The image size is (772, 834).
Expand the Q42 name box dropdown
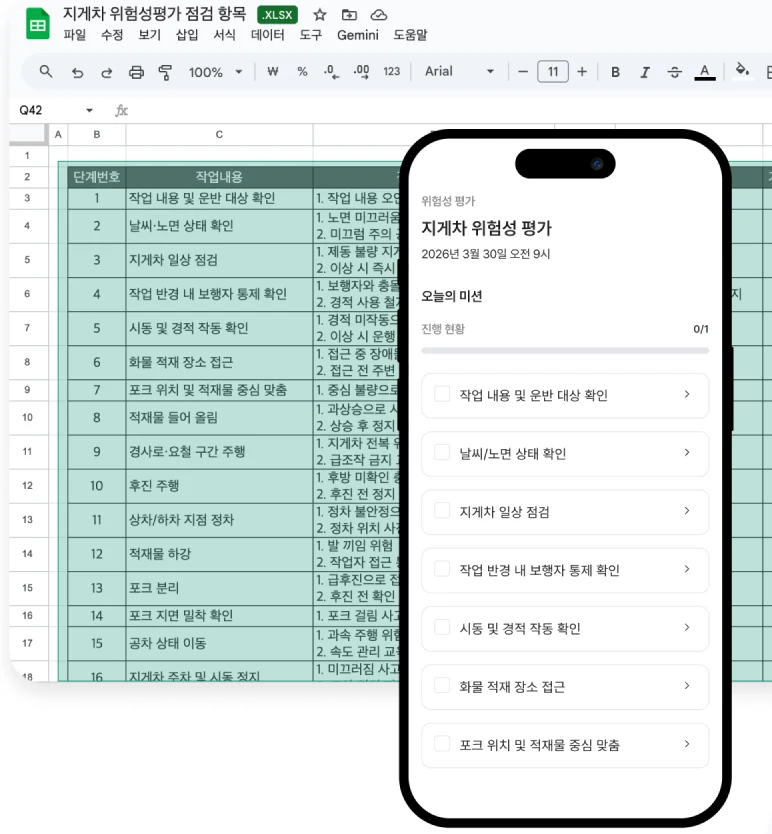coord(89,110)
